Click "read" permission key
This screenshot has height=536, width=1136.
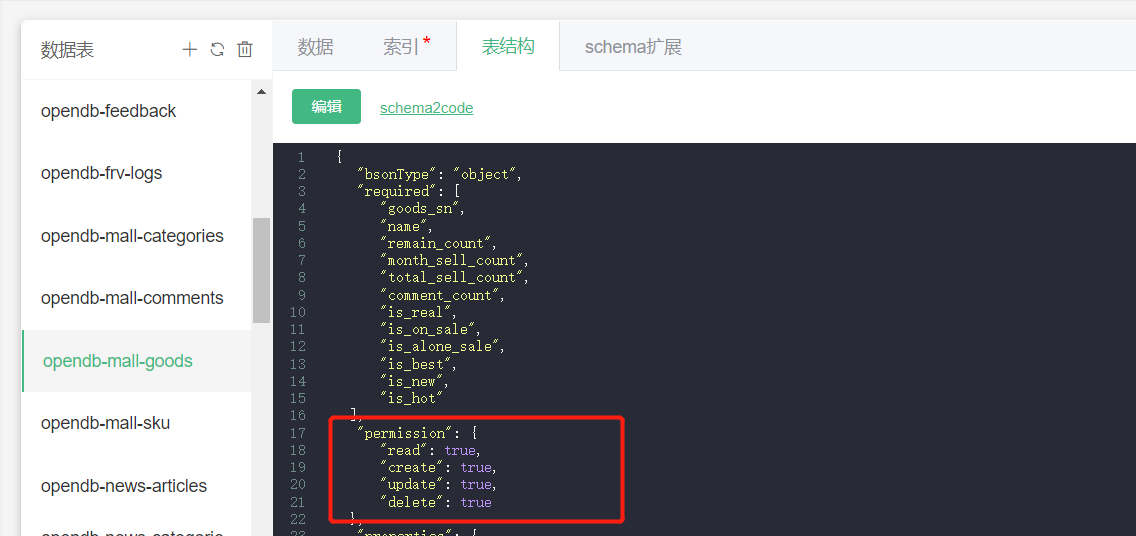(406, 451)
